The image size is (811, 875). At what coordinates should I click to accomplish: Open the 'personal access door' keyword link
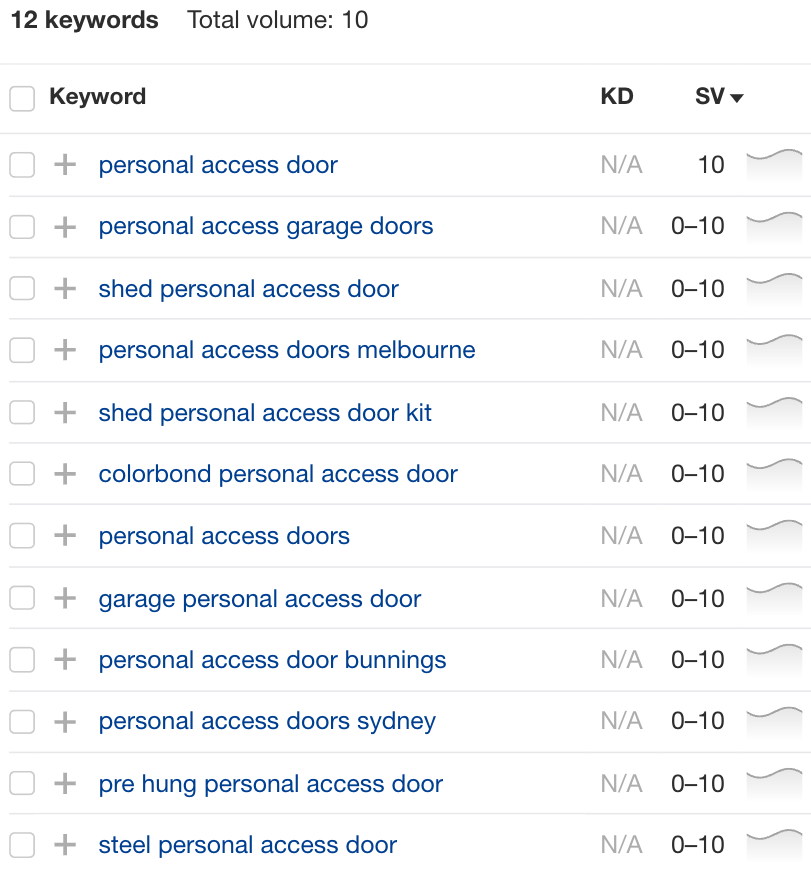[217, 165]
